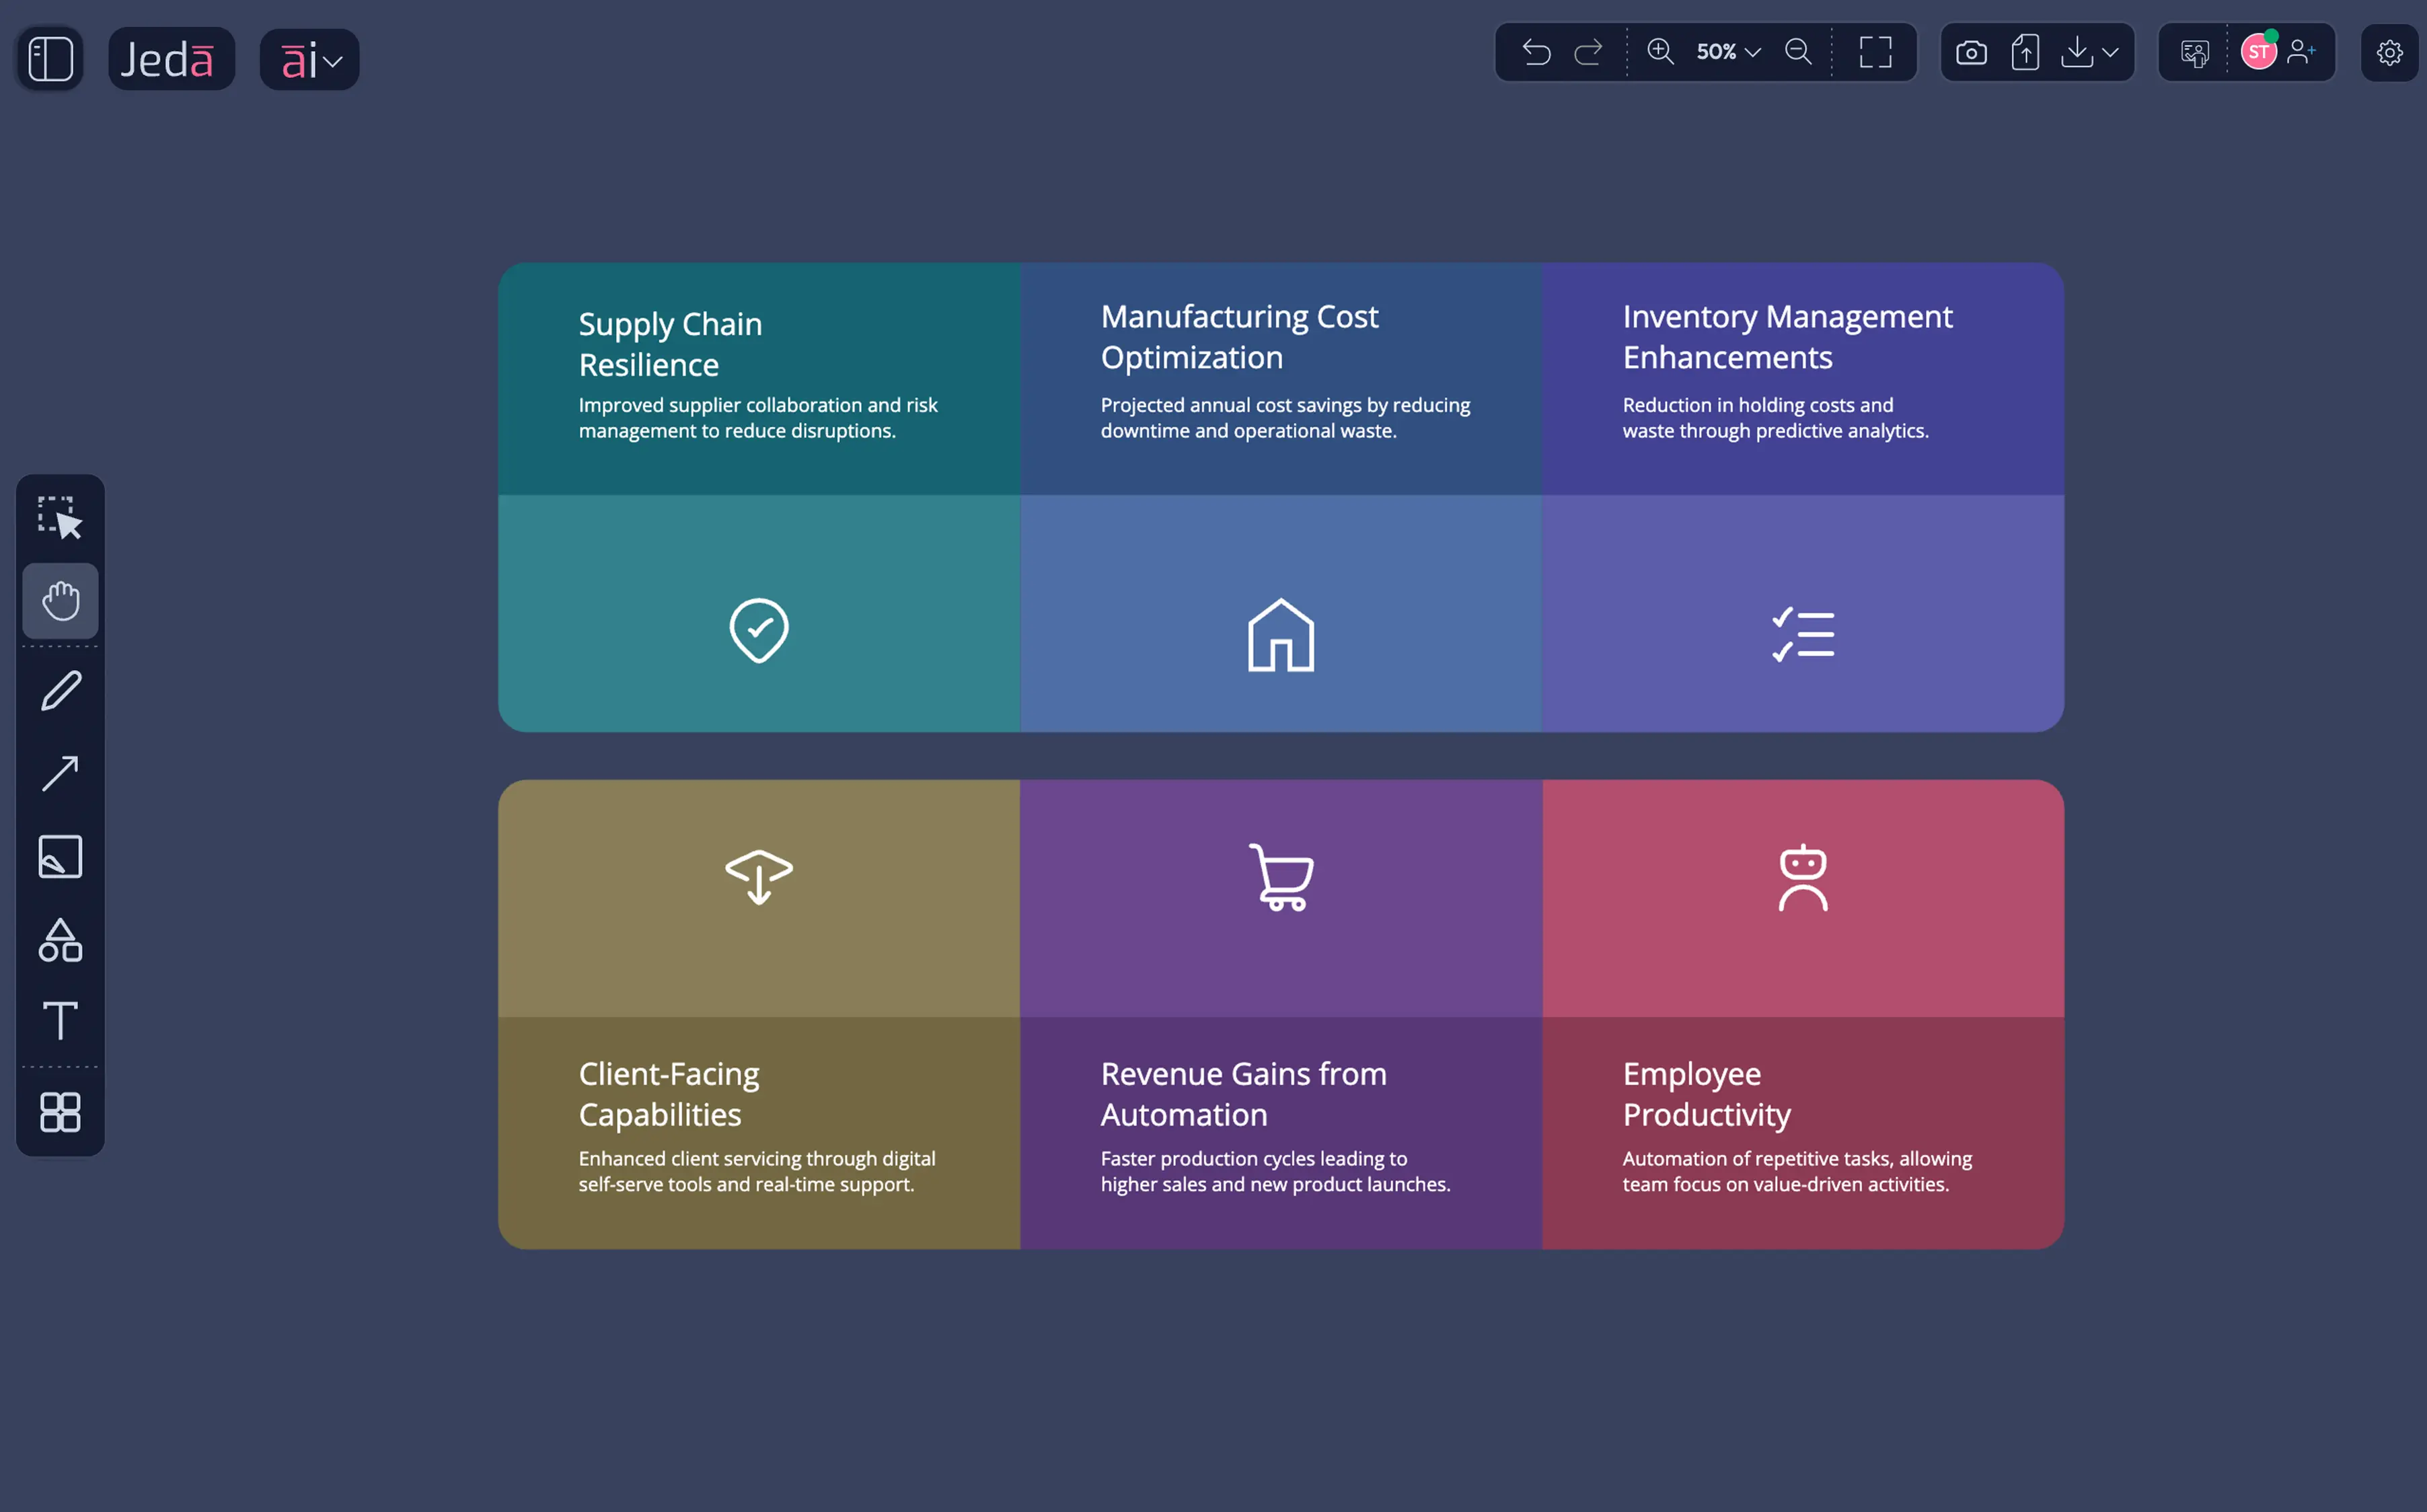
Task: Zoom in on the canvas
Action: pyautogui.click(x=1660, y=51)
